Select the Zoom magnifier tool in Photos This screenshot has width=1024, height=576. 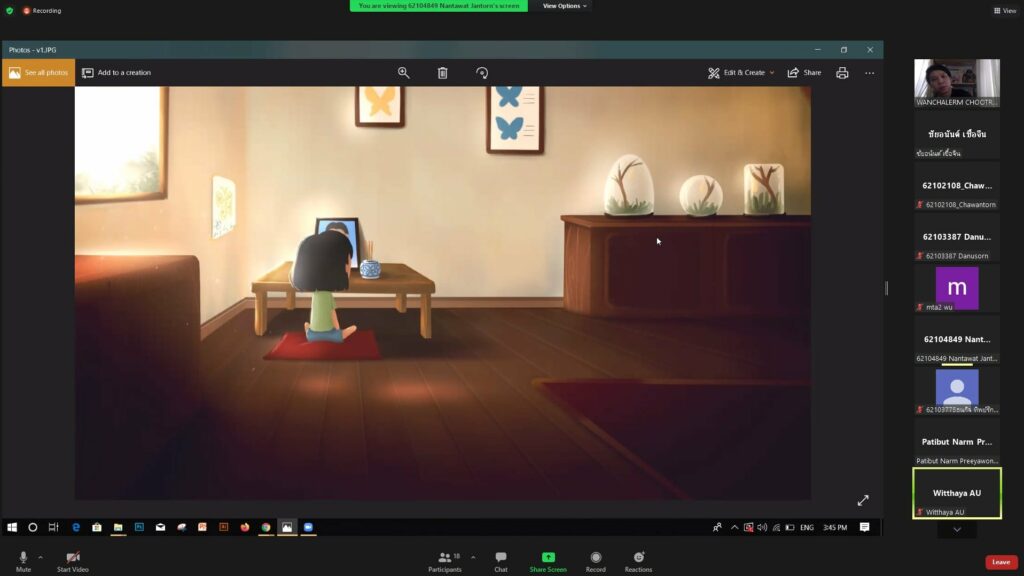click(x=403, y=72)
